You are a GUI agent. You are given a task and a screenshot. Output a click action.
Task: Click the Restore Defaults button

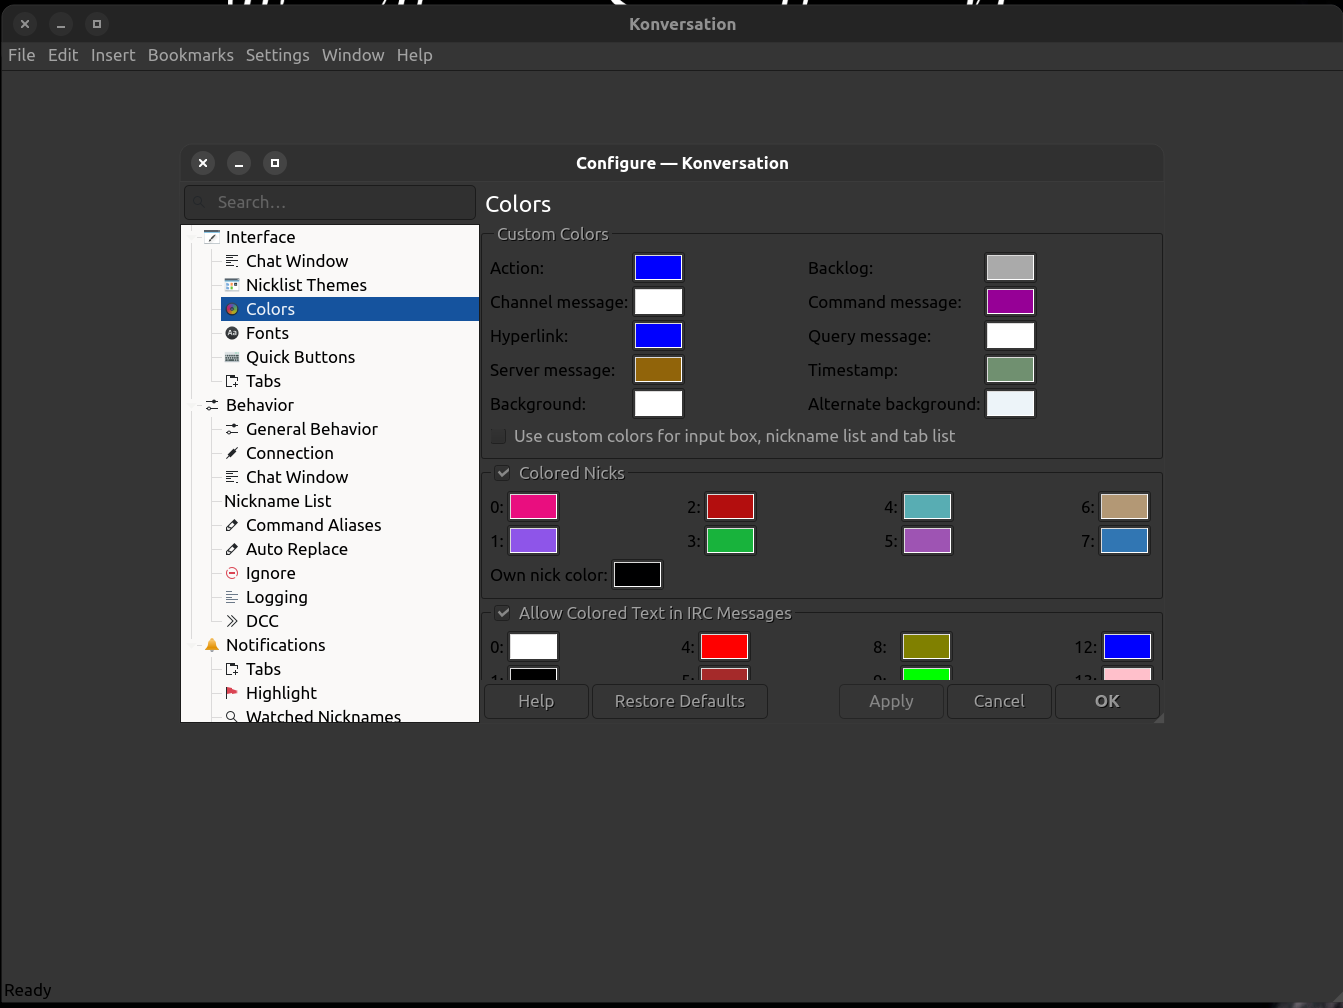679,701
